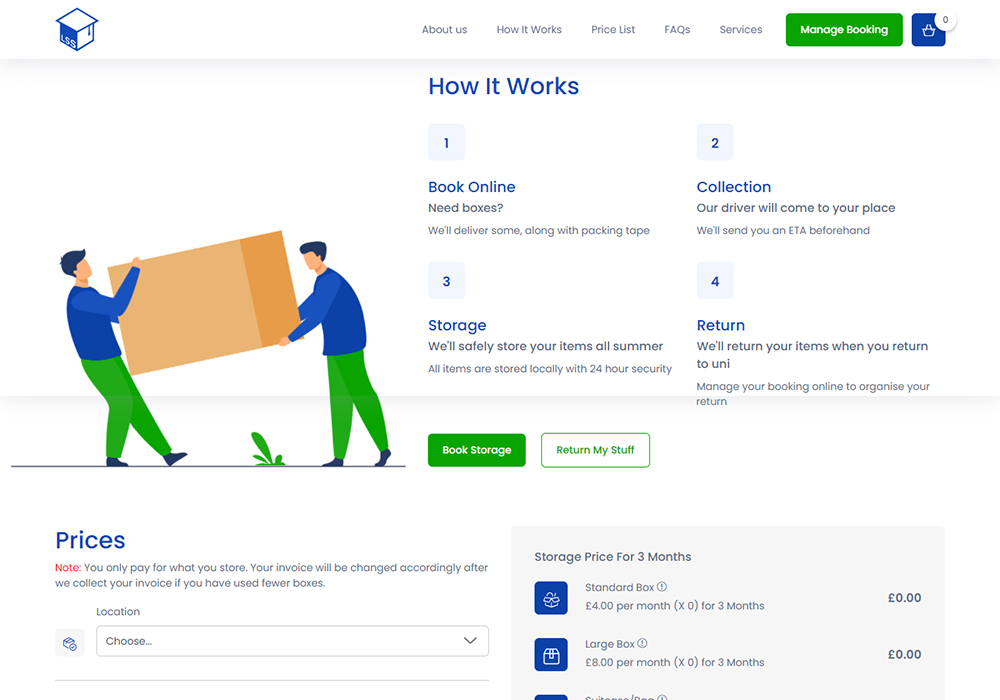Click the Large Box blue icon
This screenshot has height=700, width=1000.
[551, 655]
